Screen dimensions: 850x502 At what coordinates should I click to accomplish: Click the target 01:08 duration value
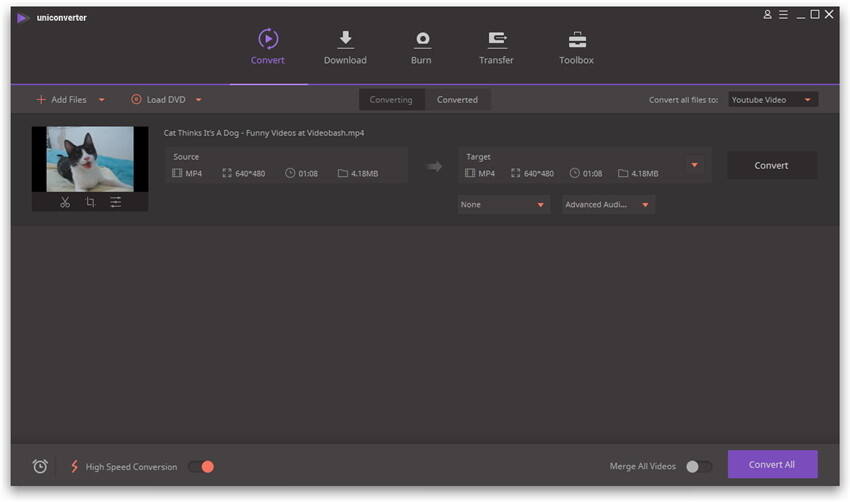coord(592,173)
